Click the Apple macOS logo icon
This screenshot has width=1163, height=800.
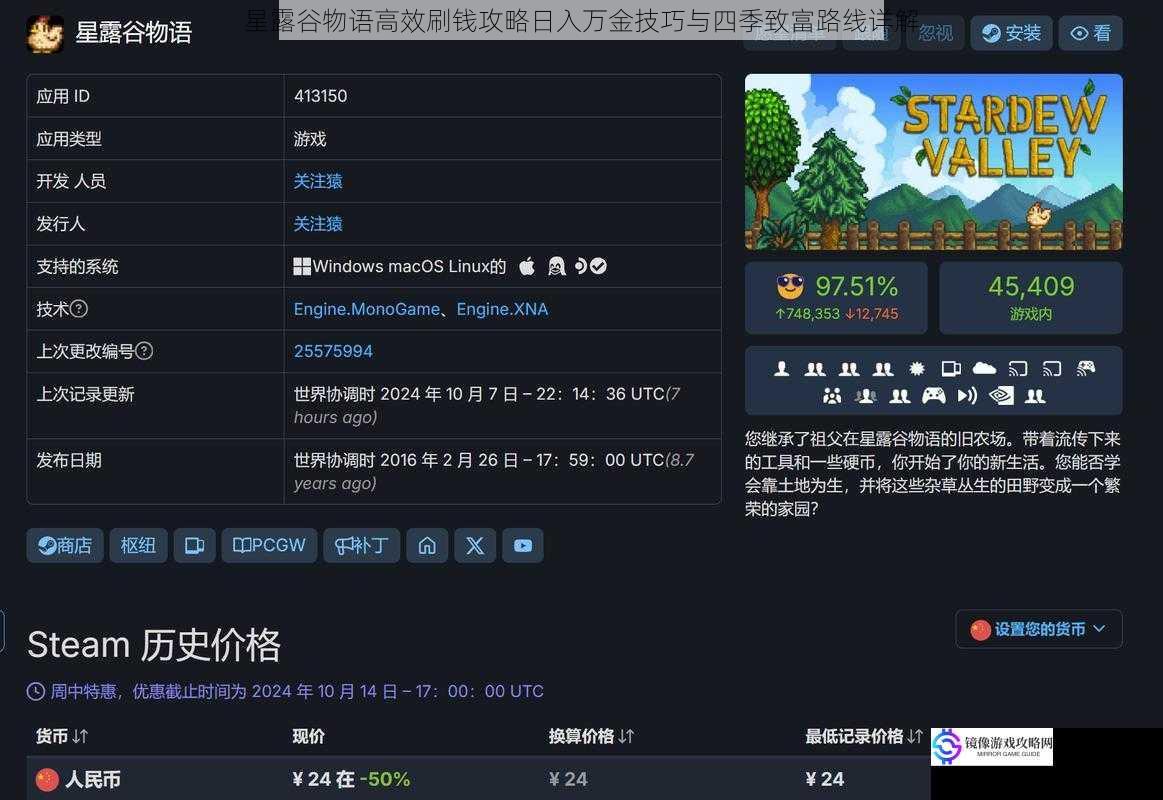pos(527,266)
